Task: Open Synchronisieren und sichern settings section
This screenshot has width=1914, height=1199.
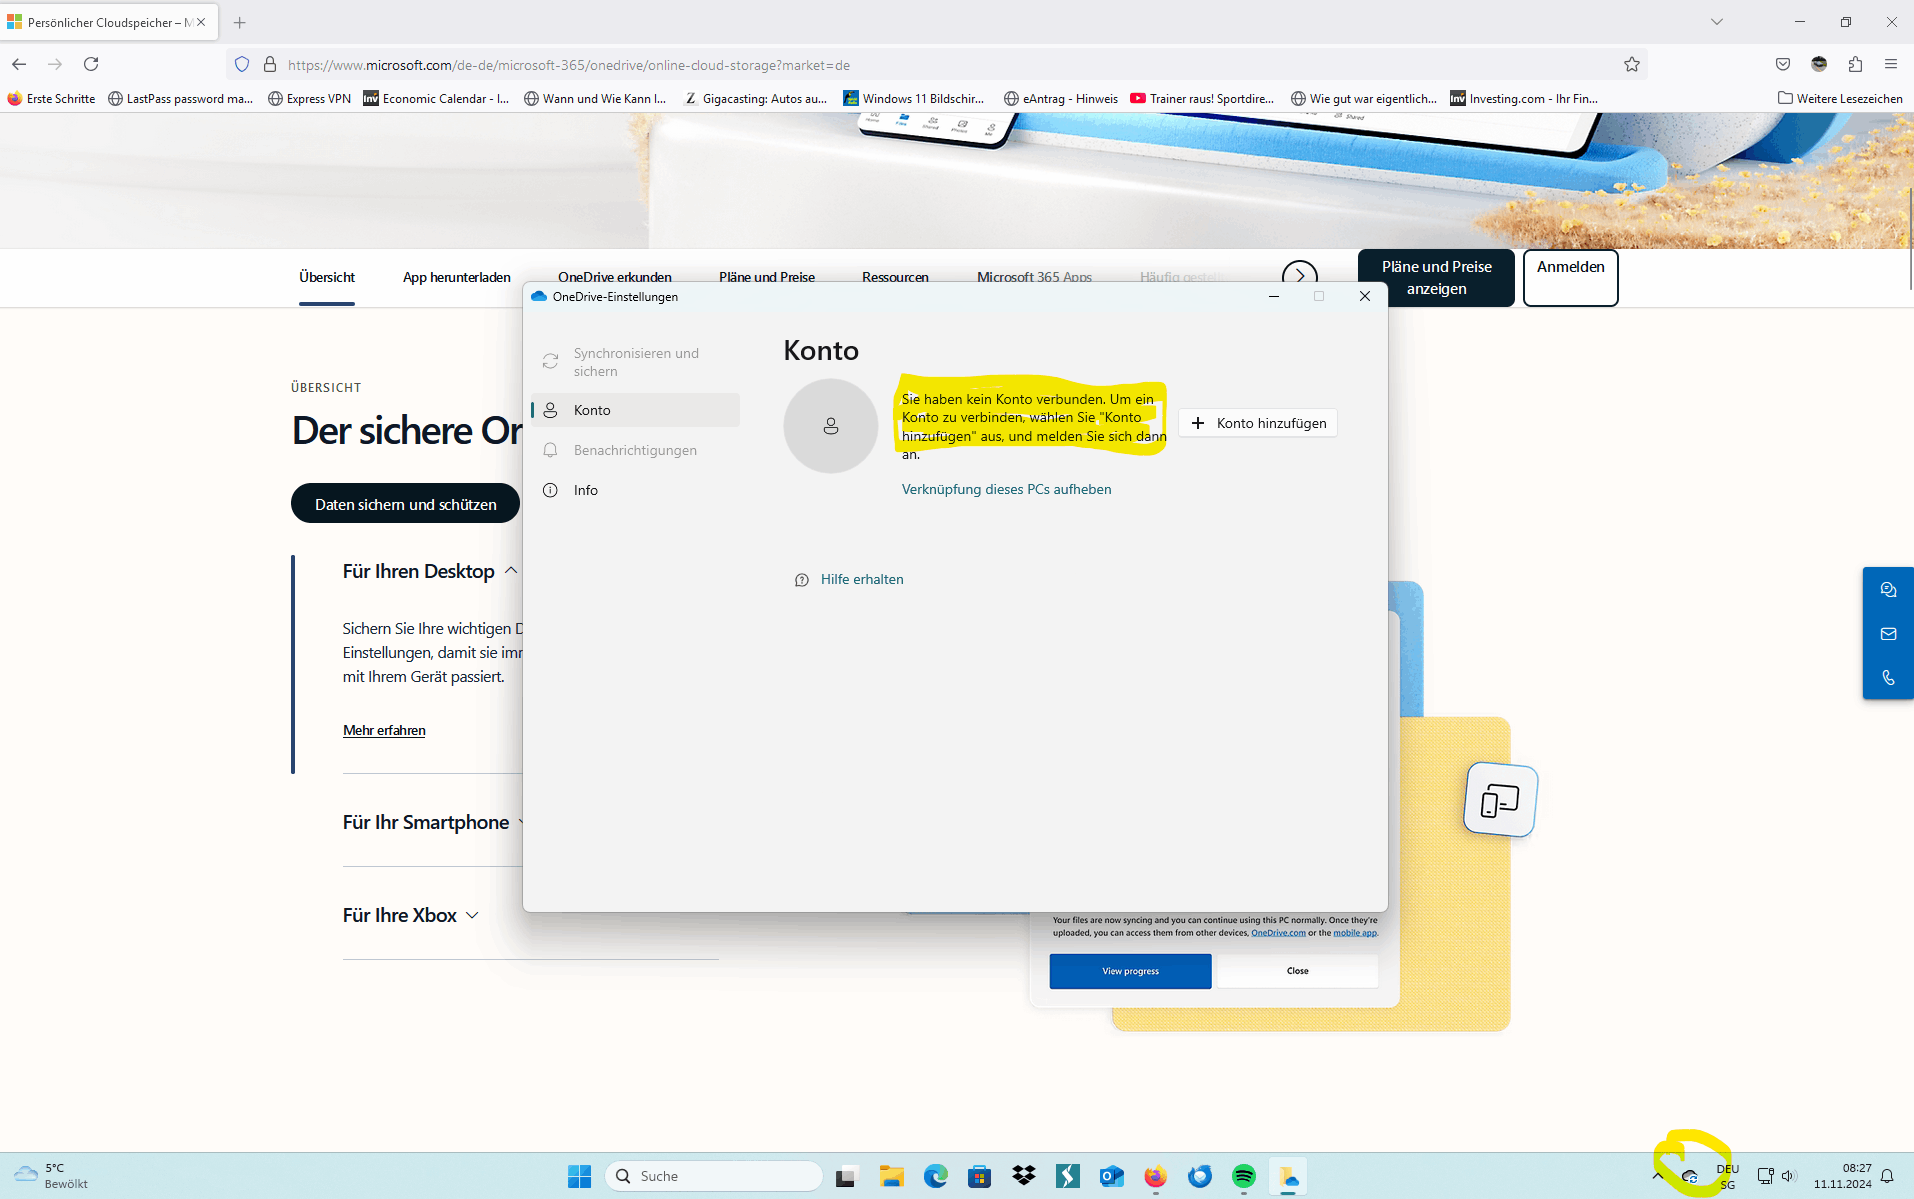Action: pyautogui.click(x=636, y=362)
